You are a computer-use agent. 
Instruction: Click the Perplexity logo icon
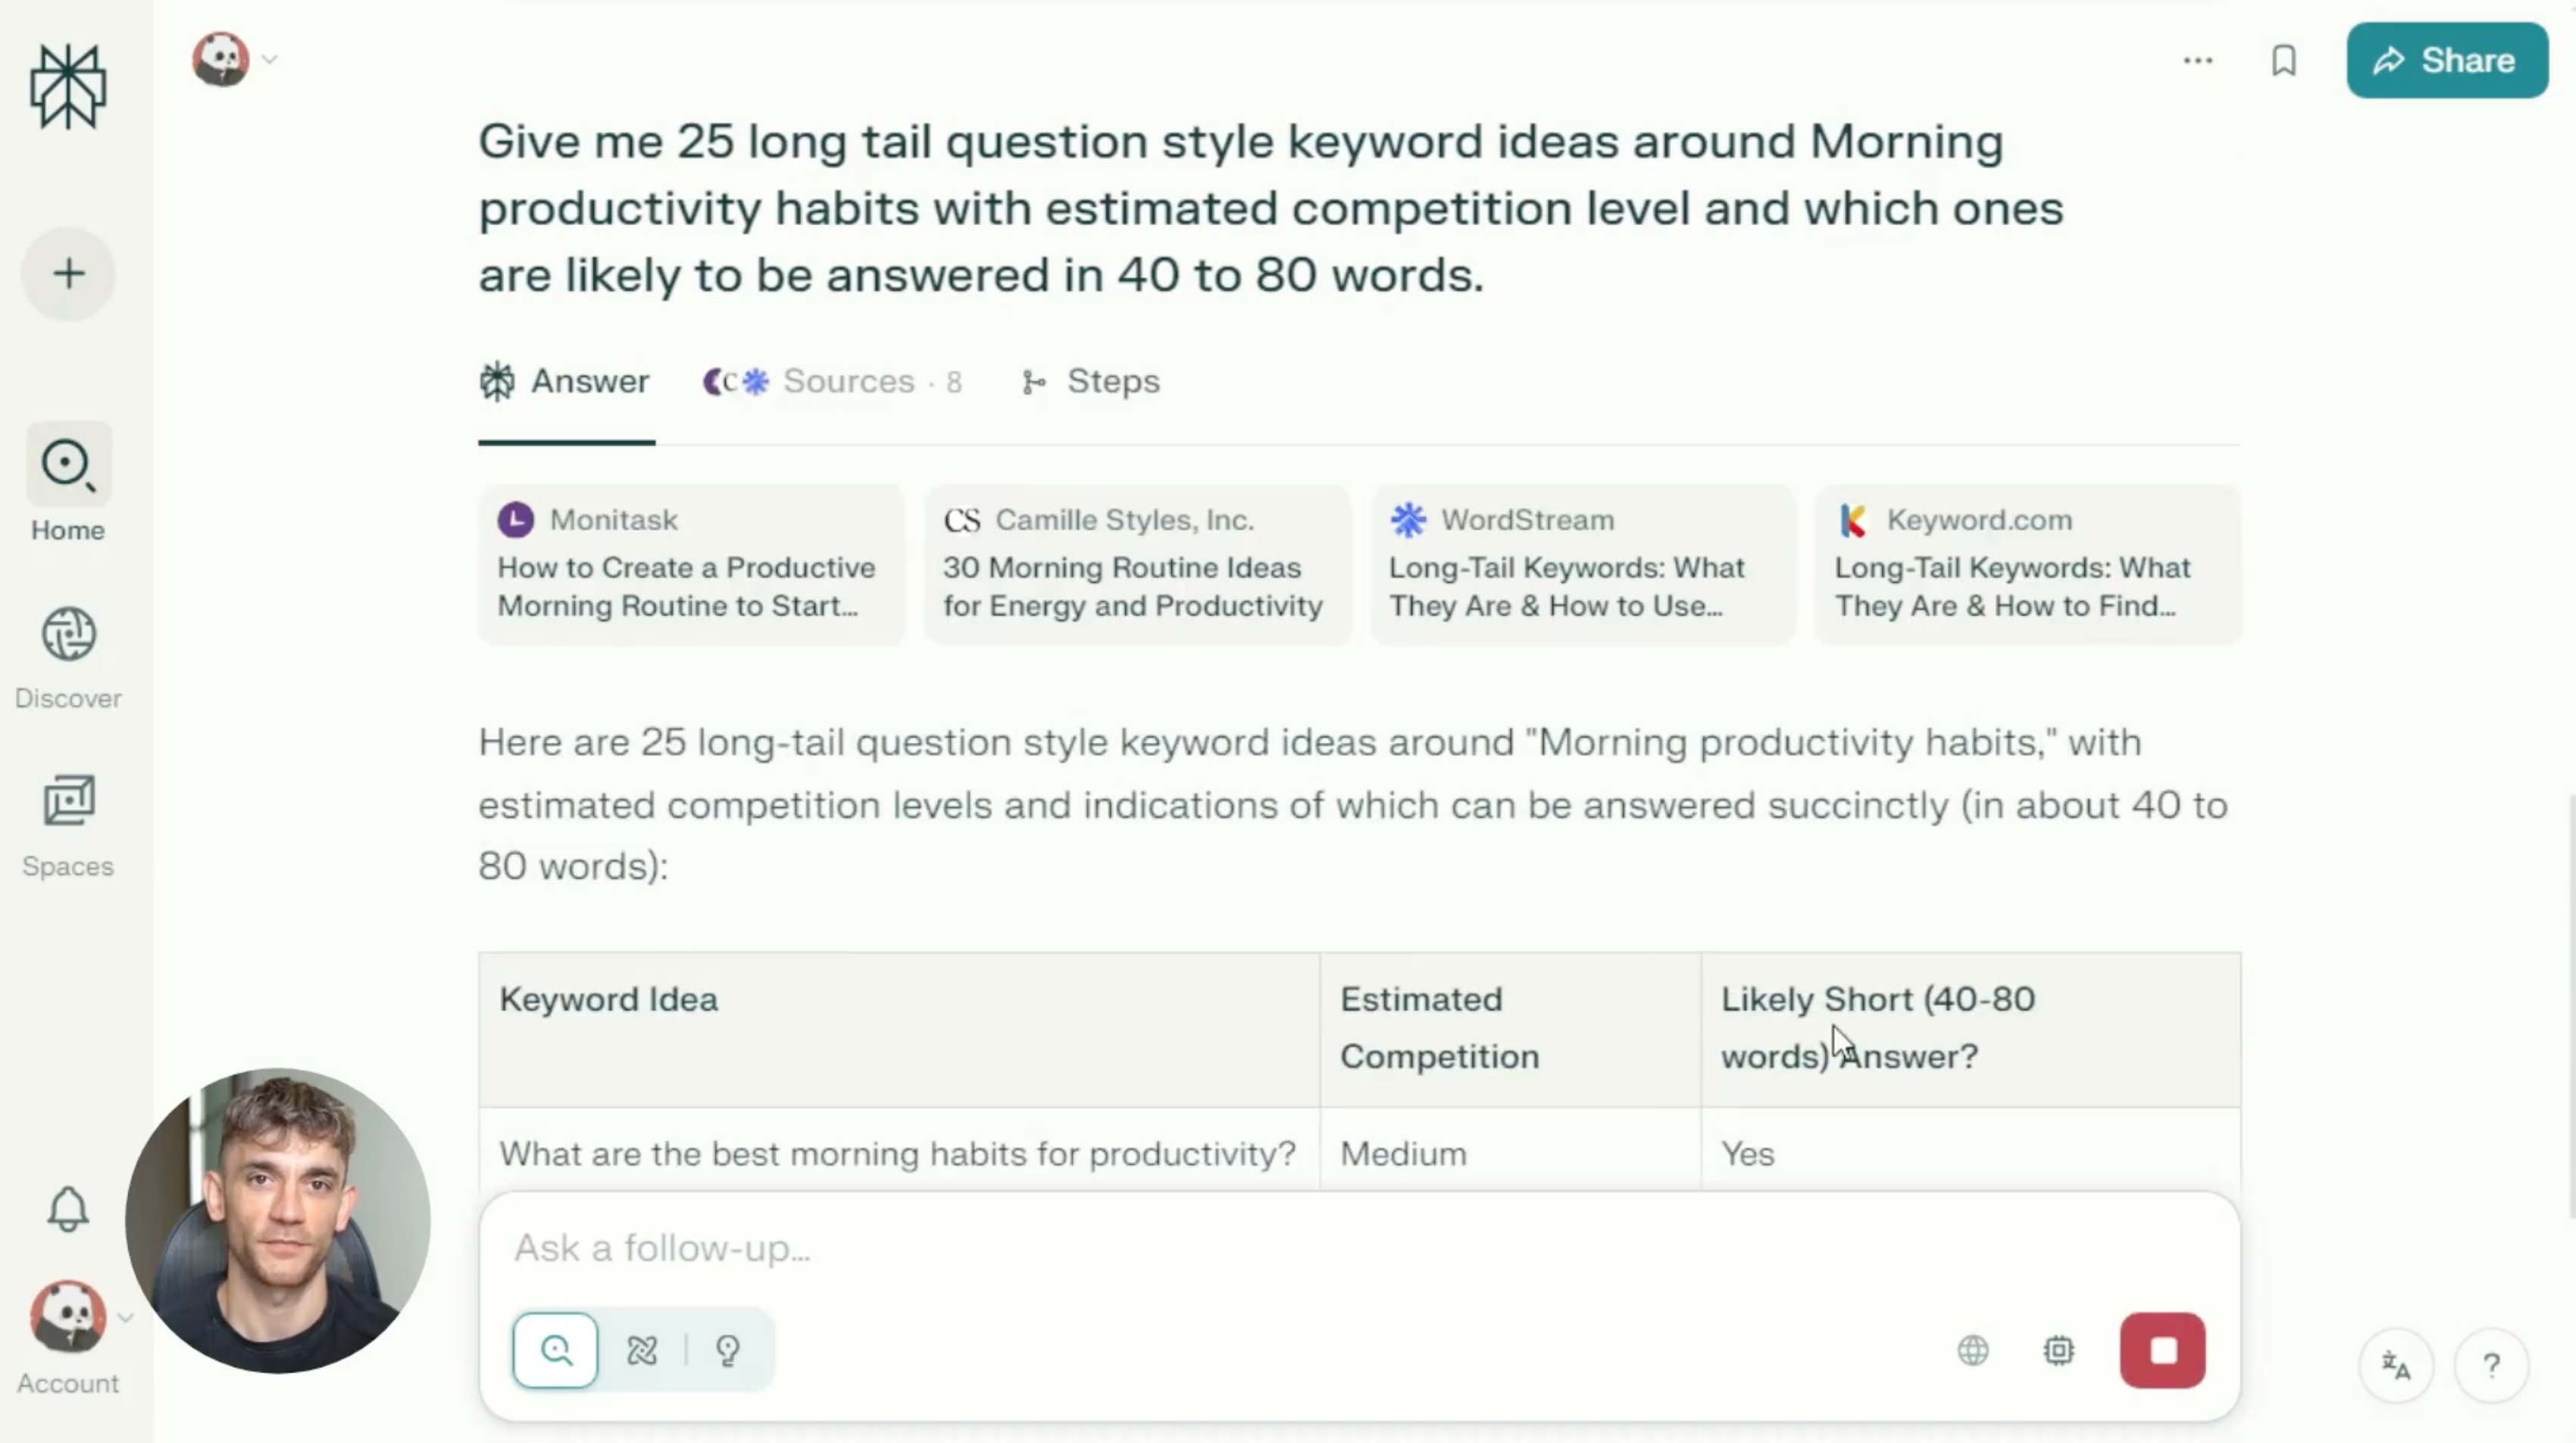pos(68,87)
